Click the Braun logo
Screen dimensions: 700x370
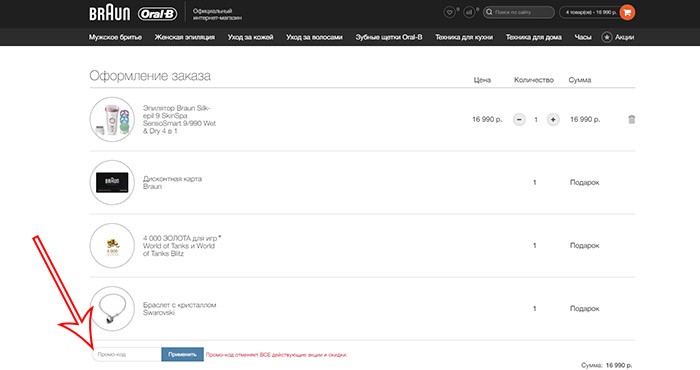pos(109,13)
